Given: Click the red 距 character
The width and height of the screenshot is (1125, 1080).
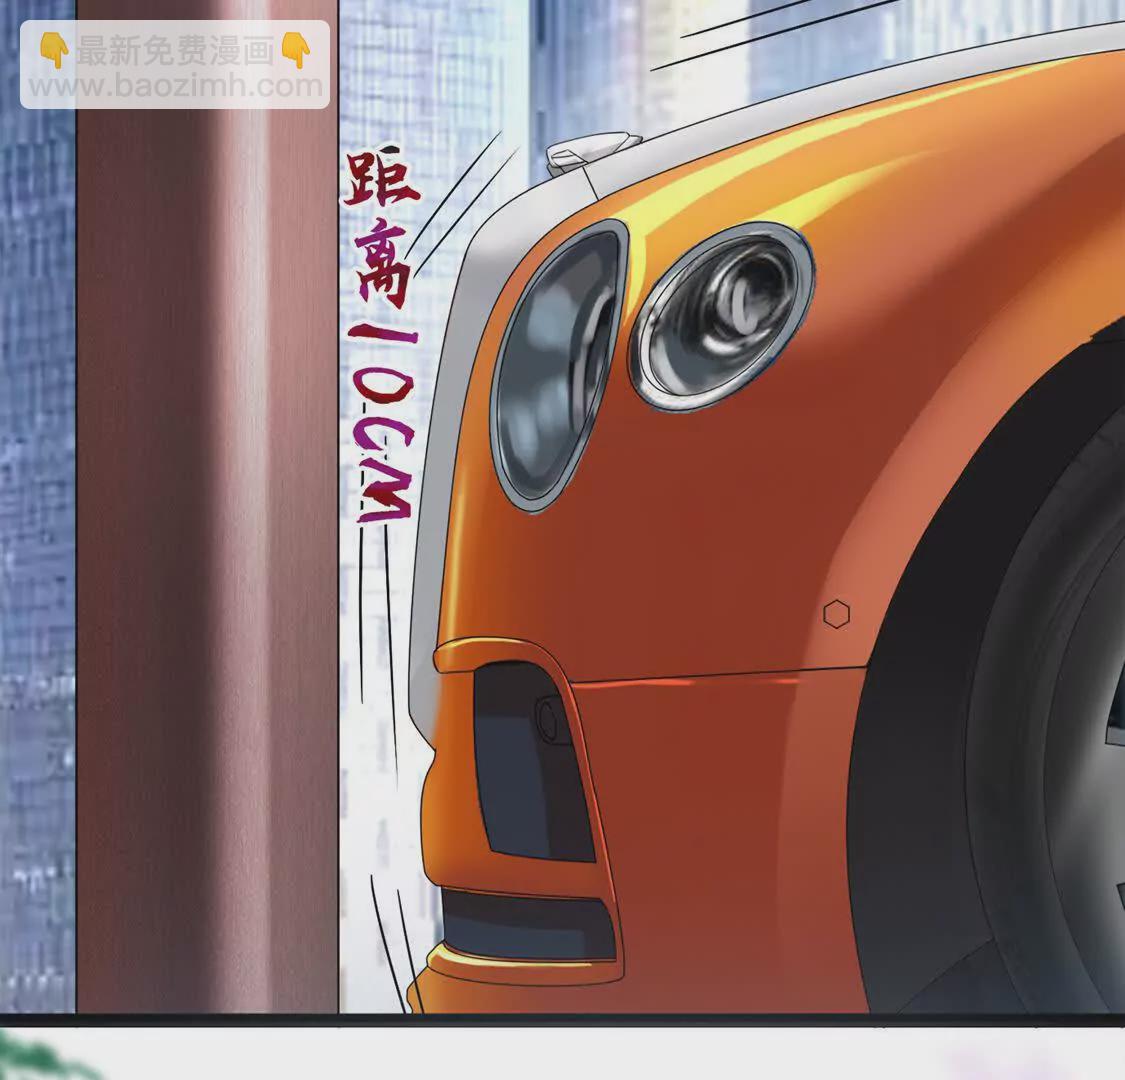Looking at the screenshot, I should (x=380, y=182).
